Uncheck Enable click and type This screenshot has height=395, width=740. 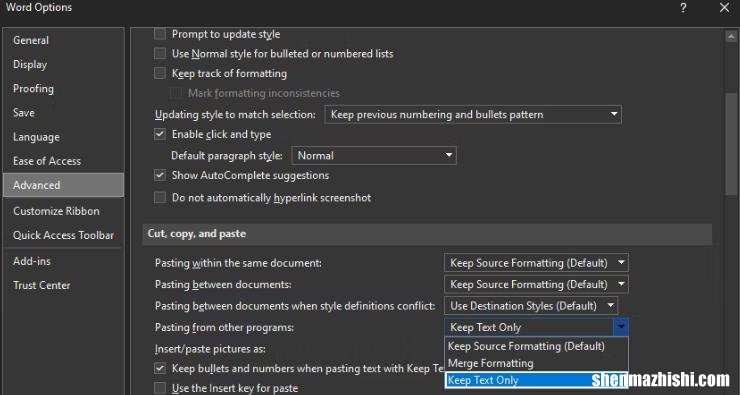click(160, 134)
